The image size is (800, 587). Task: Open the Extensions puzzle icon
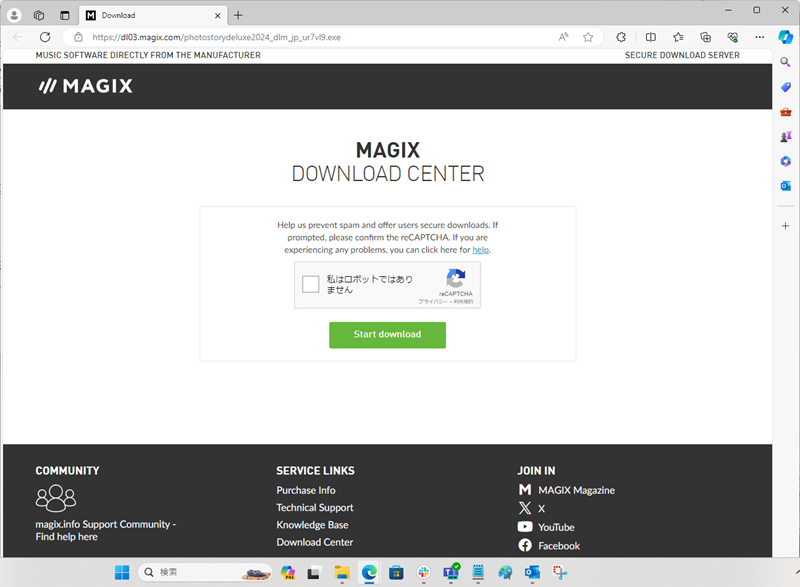(x=621, y=37)
